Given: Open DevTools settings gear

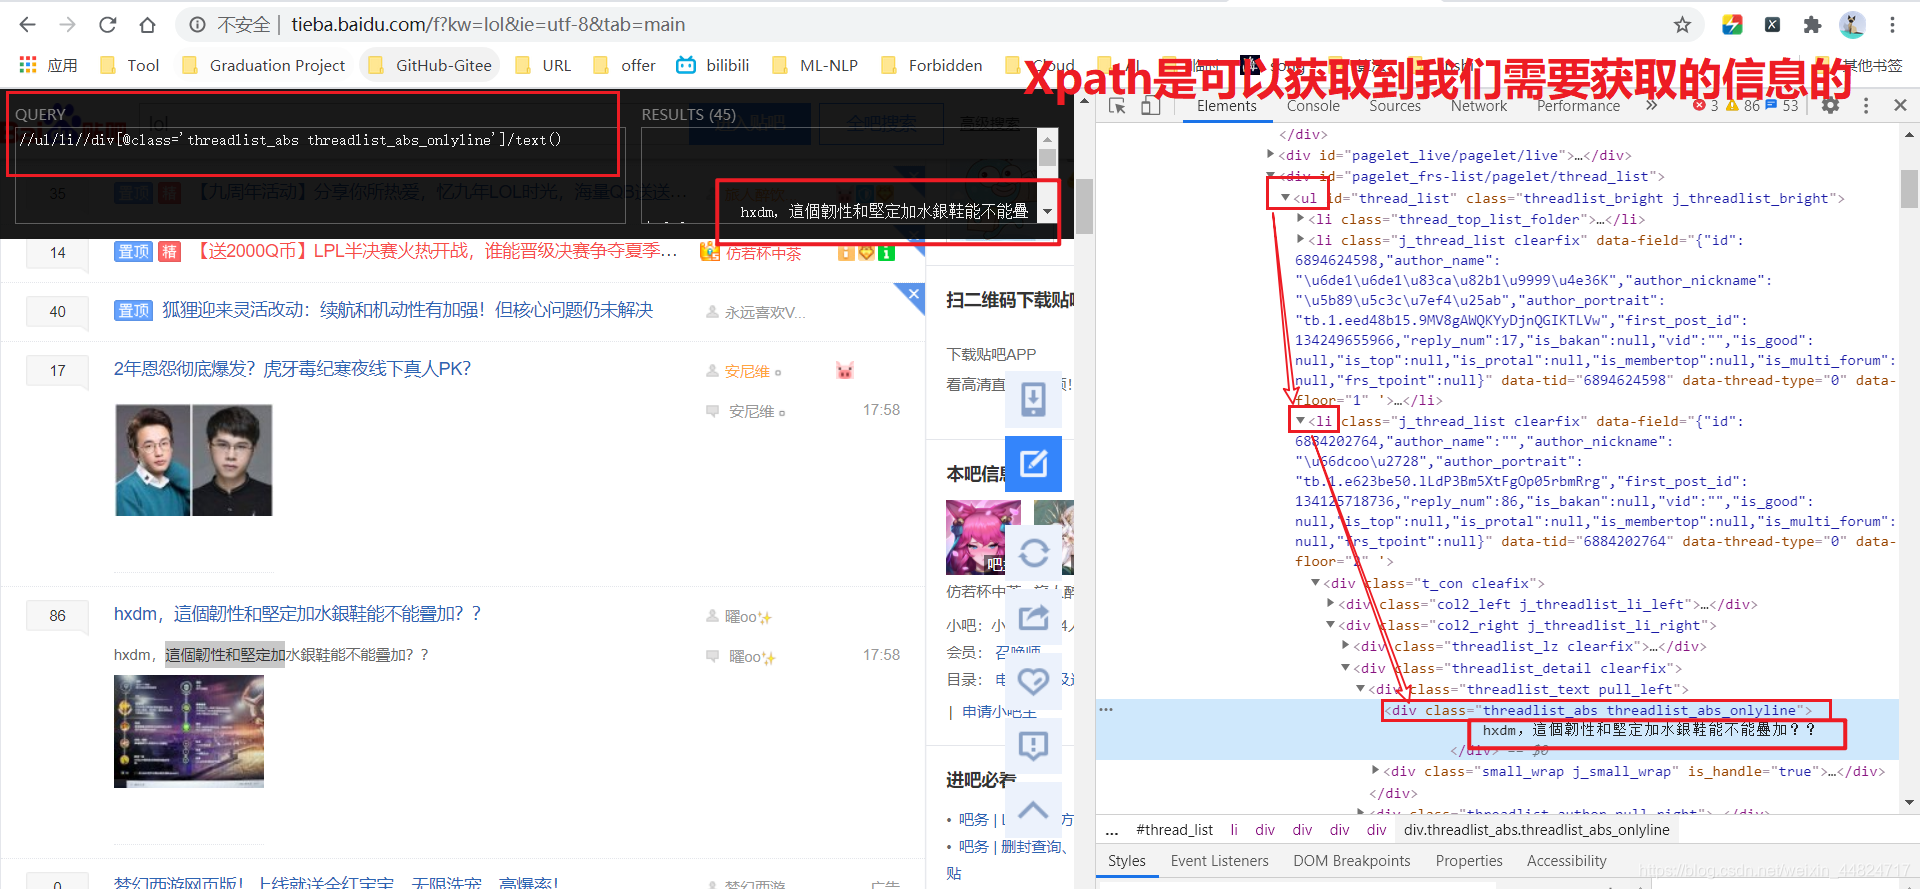Looking at the screenshot, I should point(1830,105).
